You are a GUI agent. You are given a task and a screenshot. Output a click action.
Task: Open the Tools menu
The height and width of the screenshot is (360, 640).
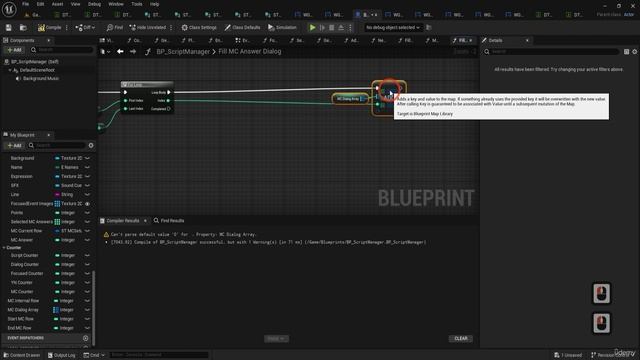click(137, 4)
